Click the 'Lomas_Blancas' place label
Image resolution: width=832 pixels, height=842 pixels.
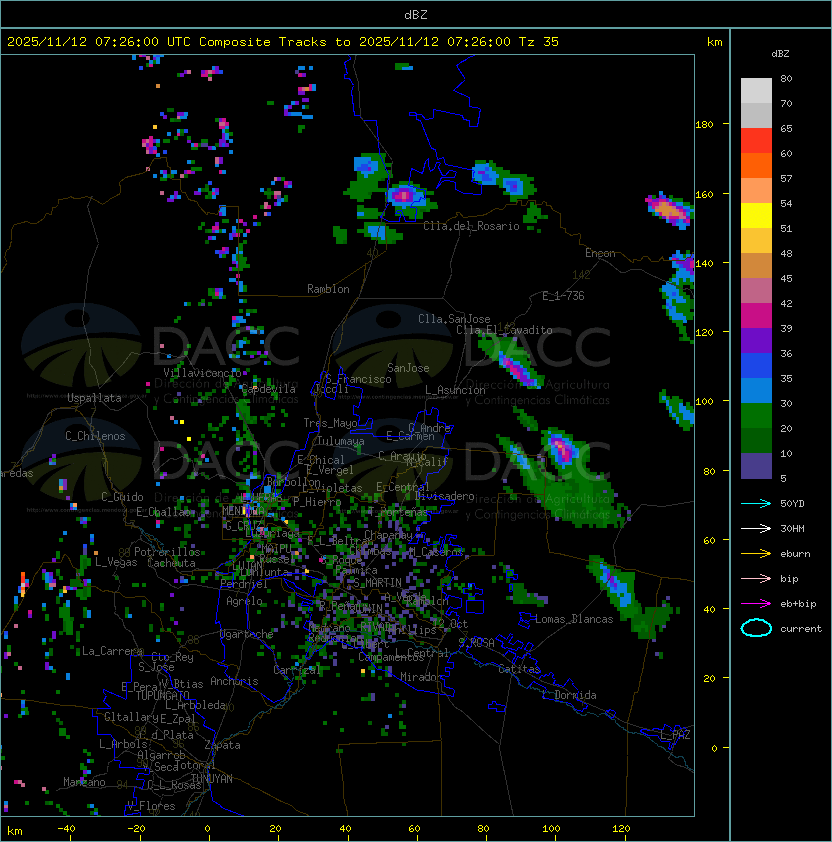point(574,619)
